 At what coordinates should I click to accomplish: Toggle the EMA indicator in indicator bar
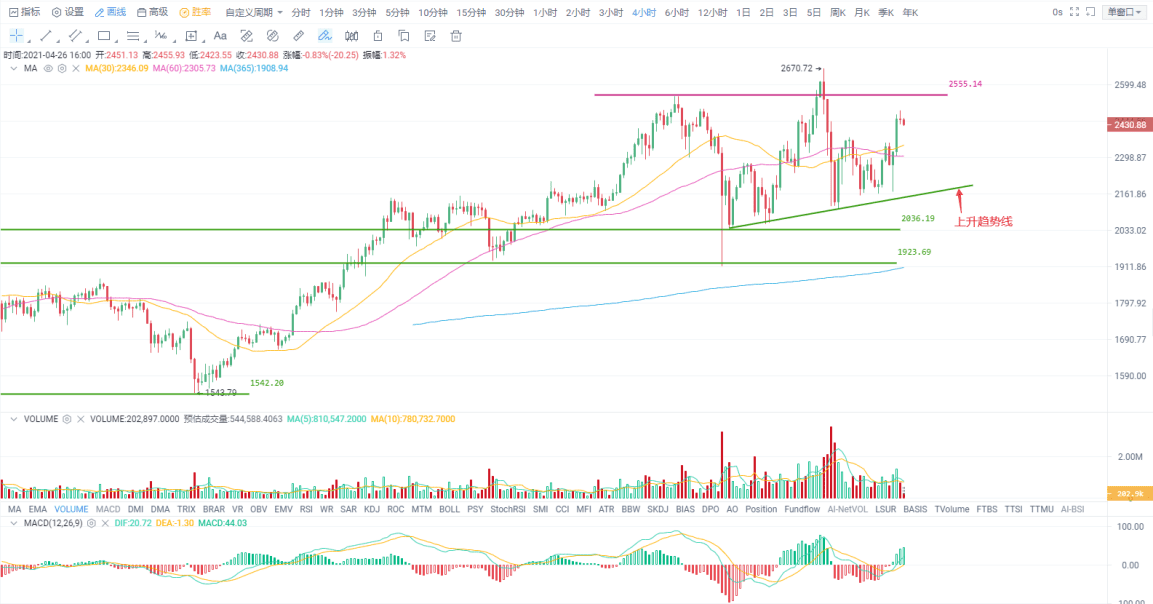(x=38, y=509)
